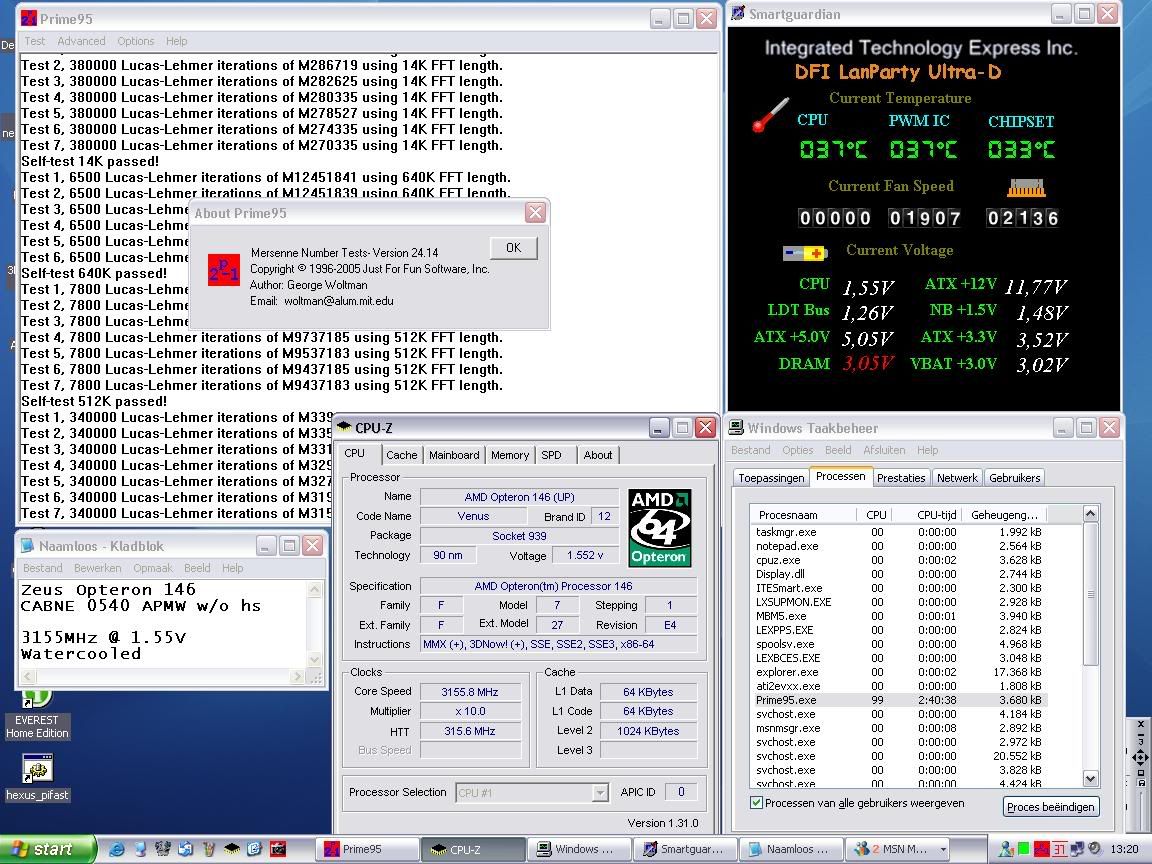Click the red Prime95 tray icon

pyautogui.click(x=1040, y=849)
